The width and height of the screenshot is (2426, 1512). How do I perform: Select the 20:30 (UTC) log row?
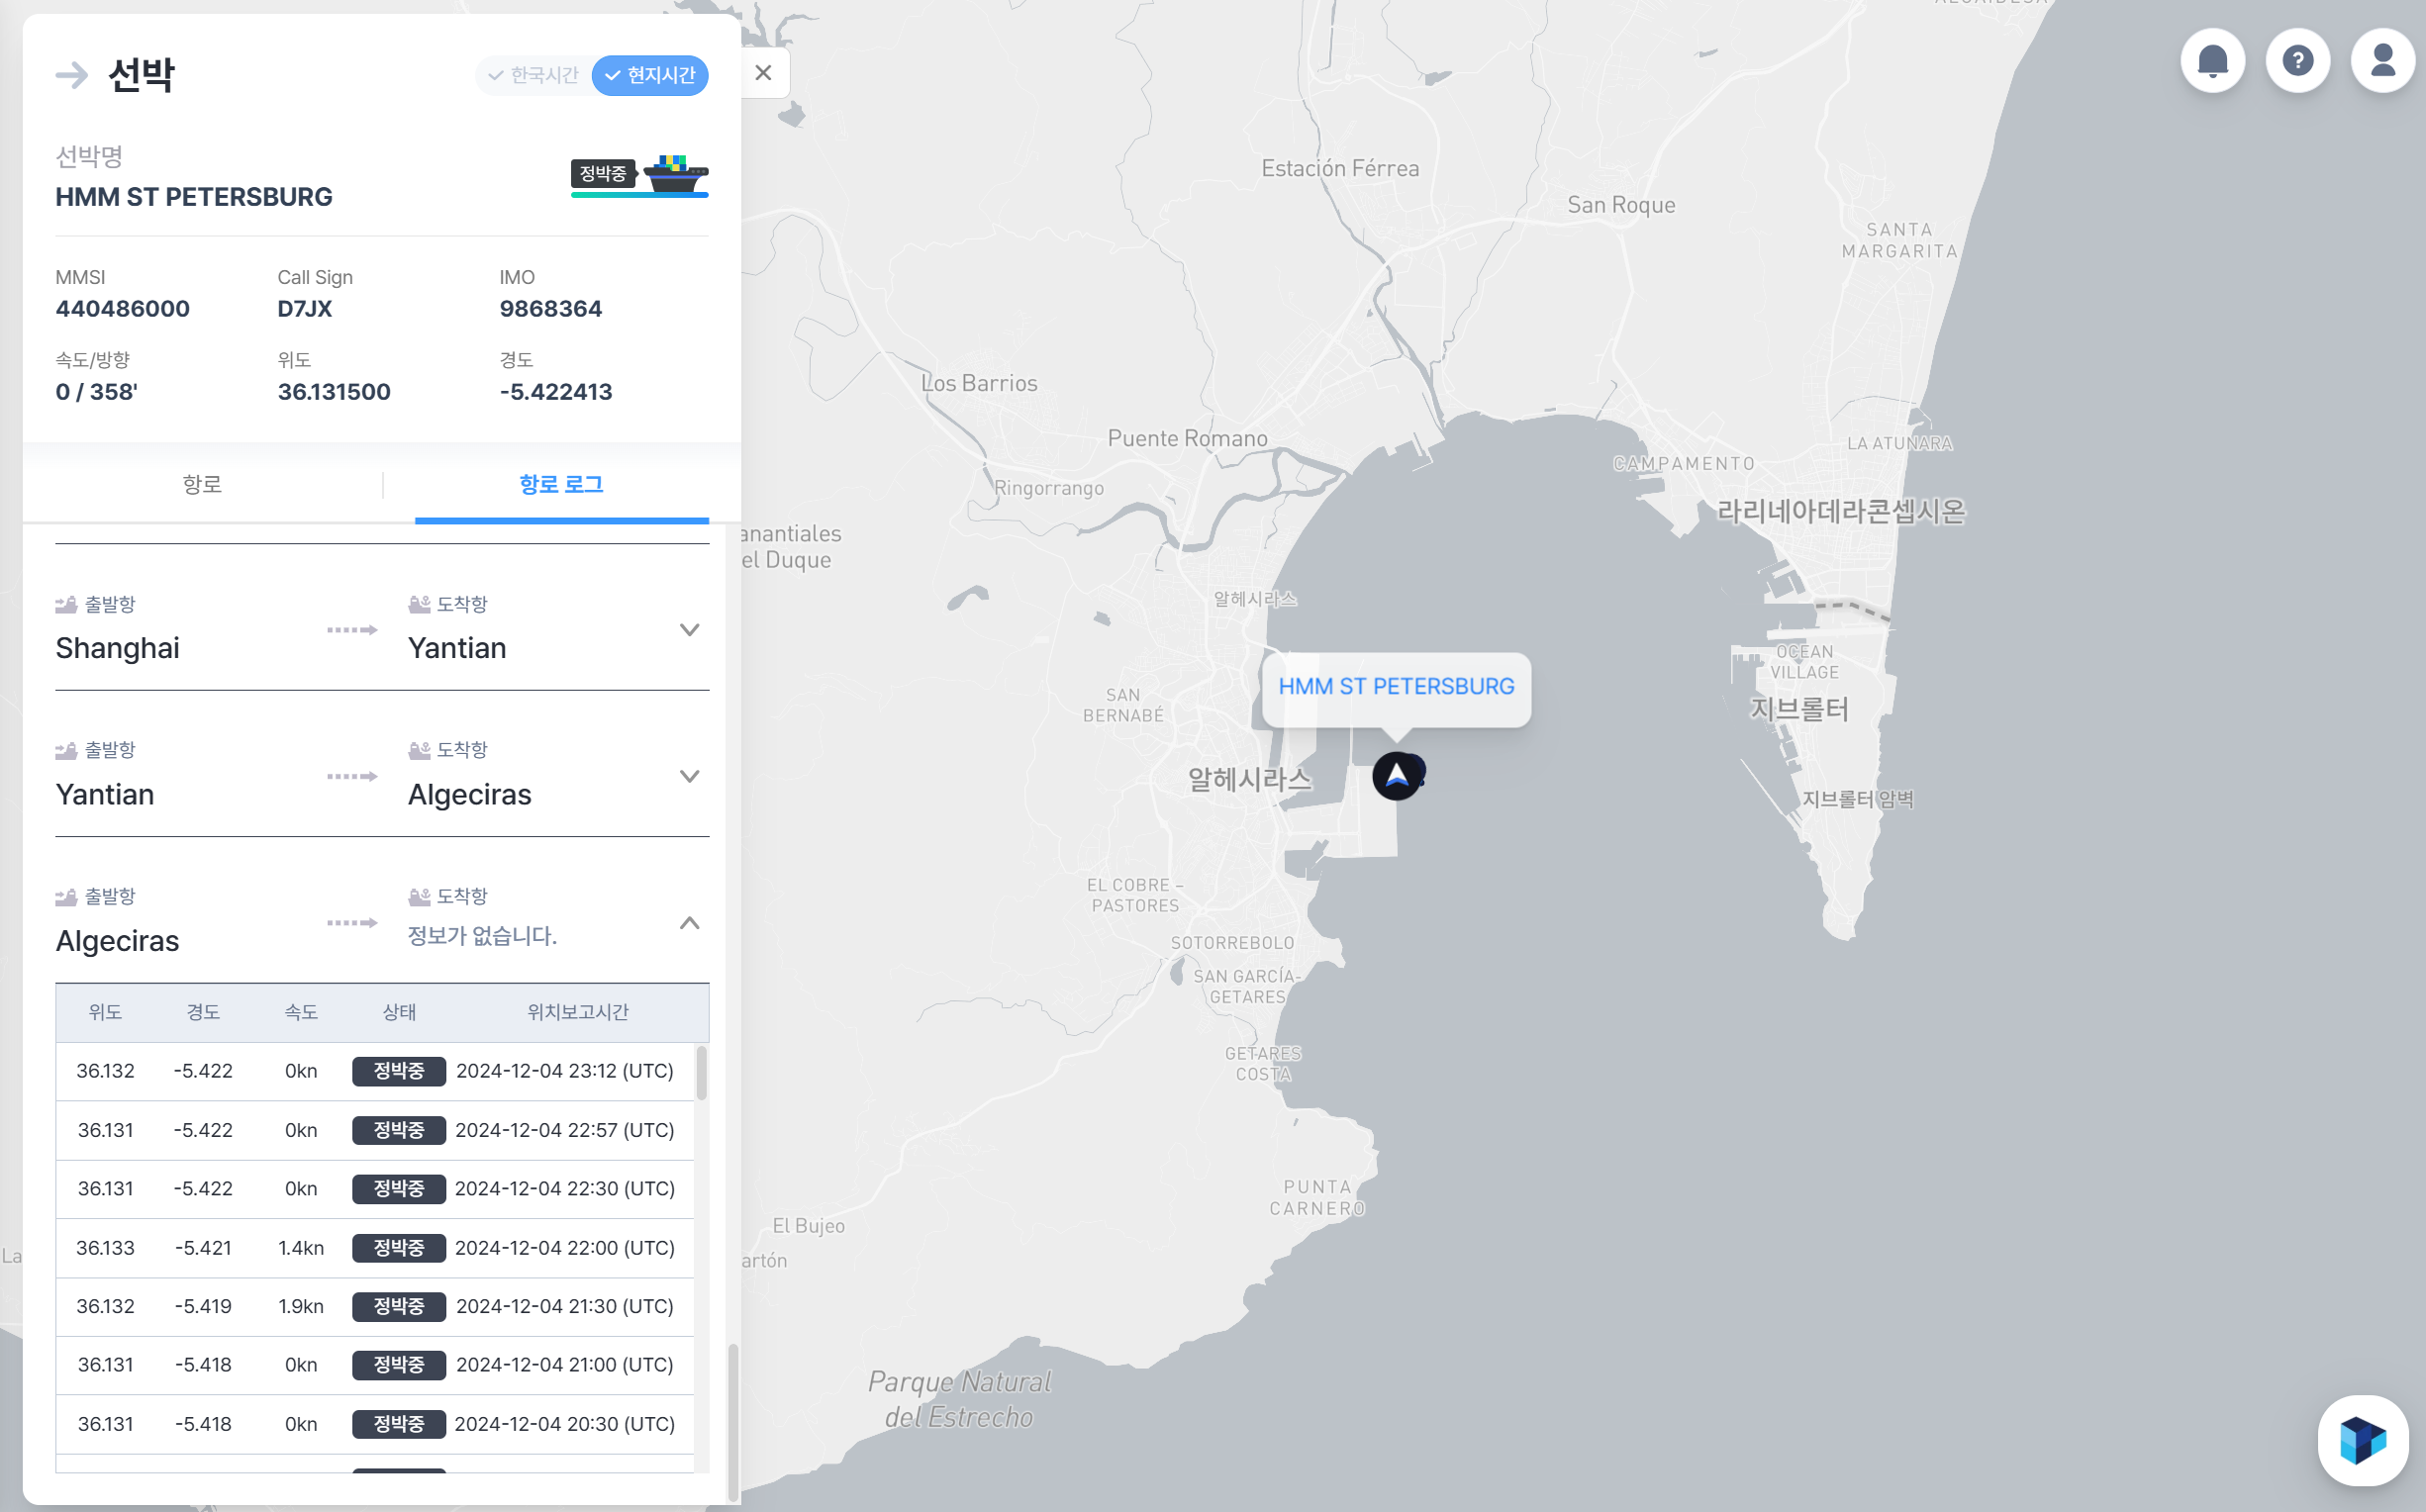(x=375, y=1424)
